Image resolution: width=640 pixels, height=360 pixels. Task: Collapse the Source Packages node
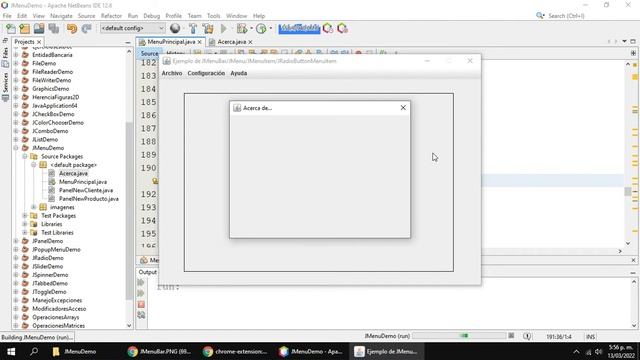pos(24,156)
